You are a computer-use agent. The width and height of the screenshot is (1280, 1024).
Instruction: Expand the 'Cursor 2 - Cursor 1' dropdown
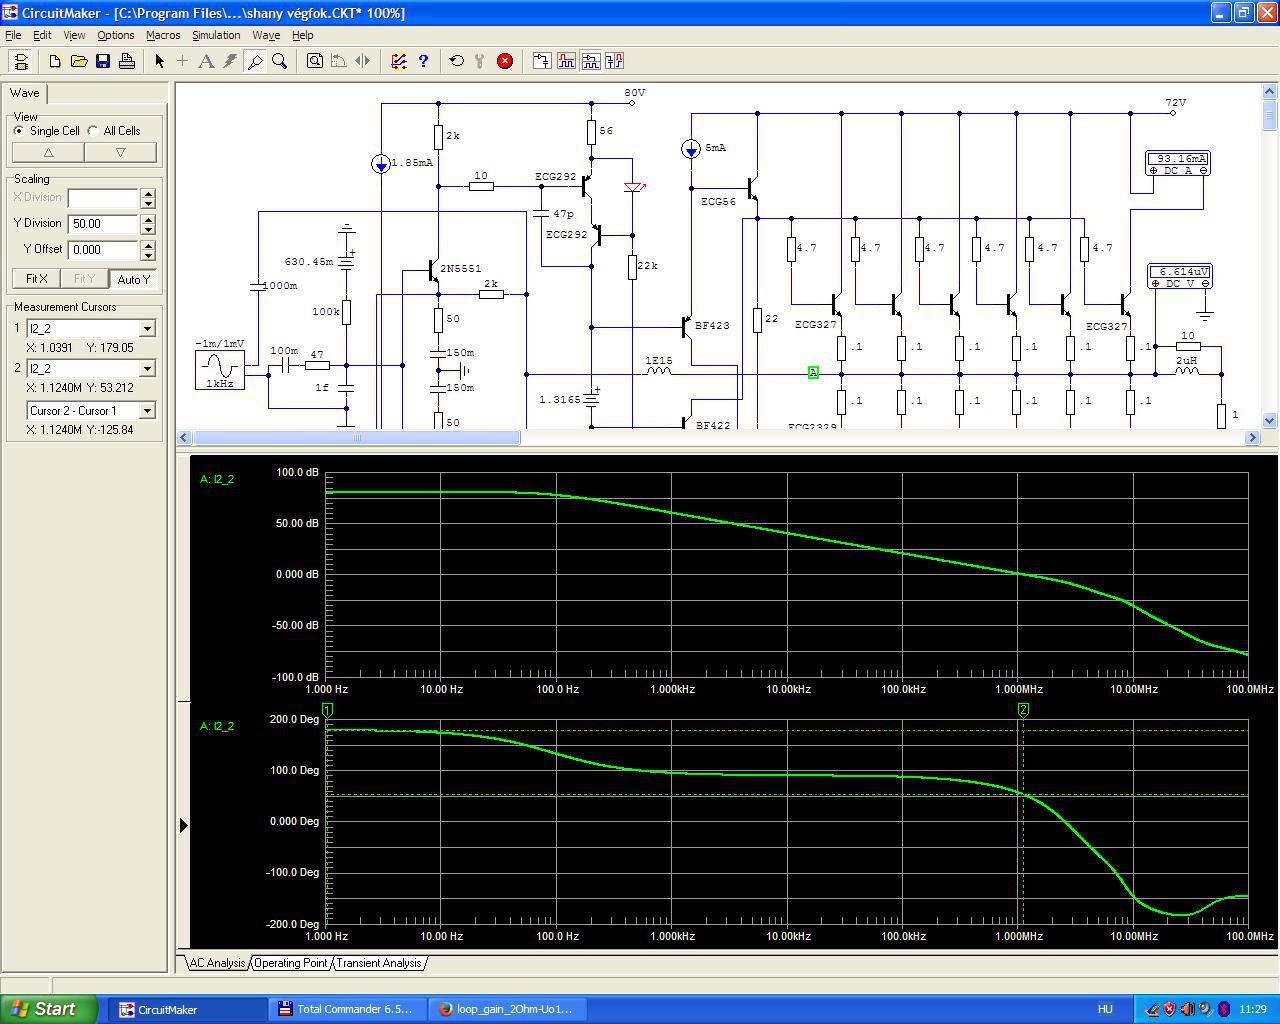click(147, 411)
